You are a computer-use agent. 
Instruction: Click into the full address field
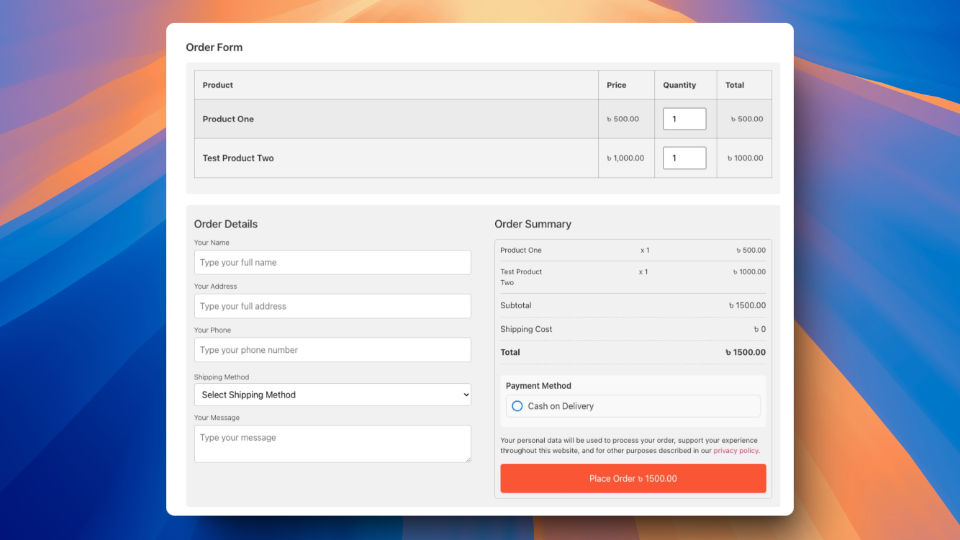[x=332, y=307]
